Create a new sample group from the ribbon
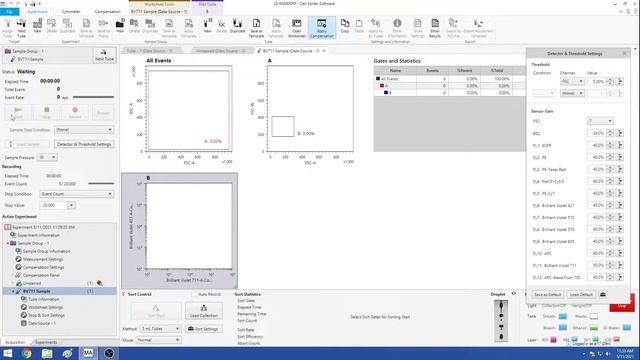Image resolution: width=640 pixels, height=360 pixels. [120, 27]
